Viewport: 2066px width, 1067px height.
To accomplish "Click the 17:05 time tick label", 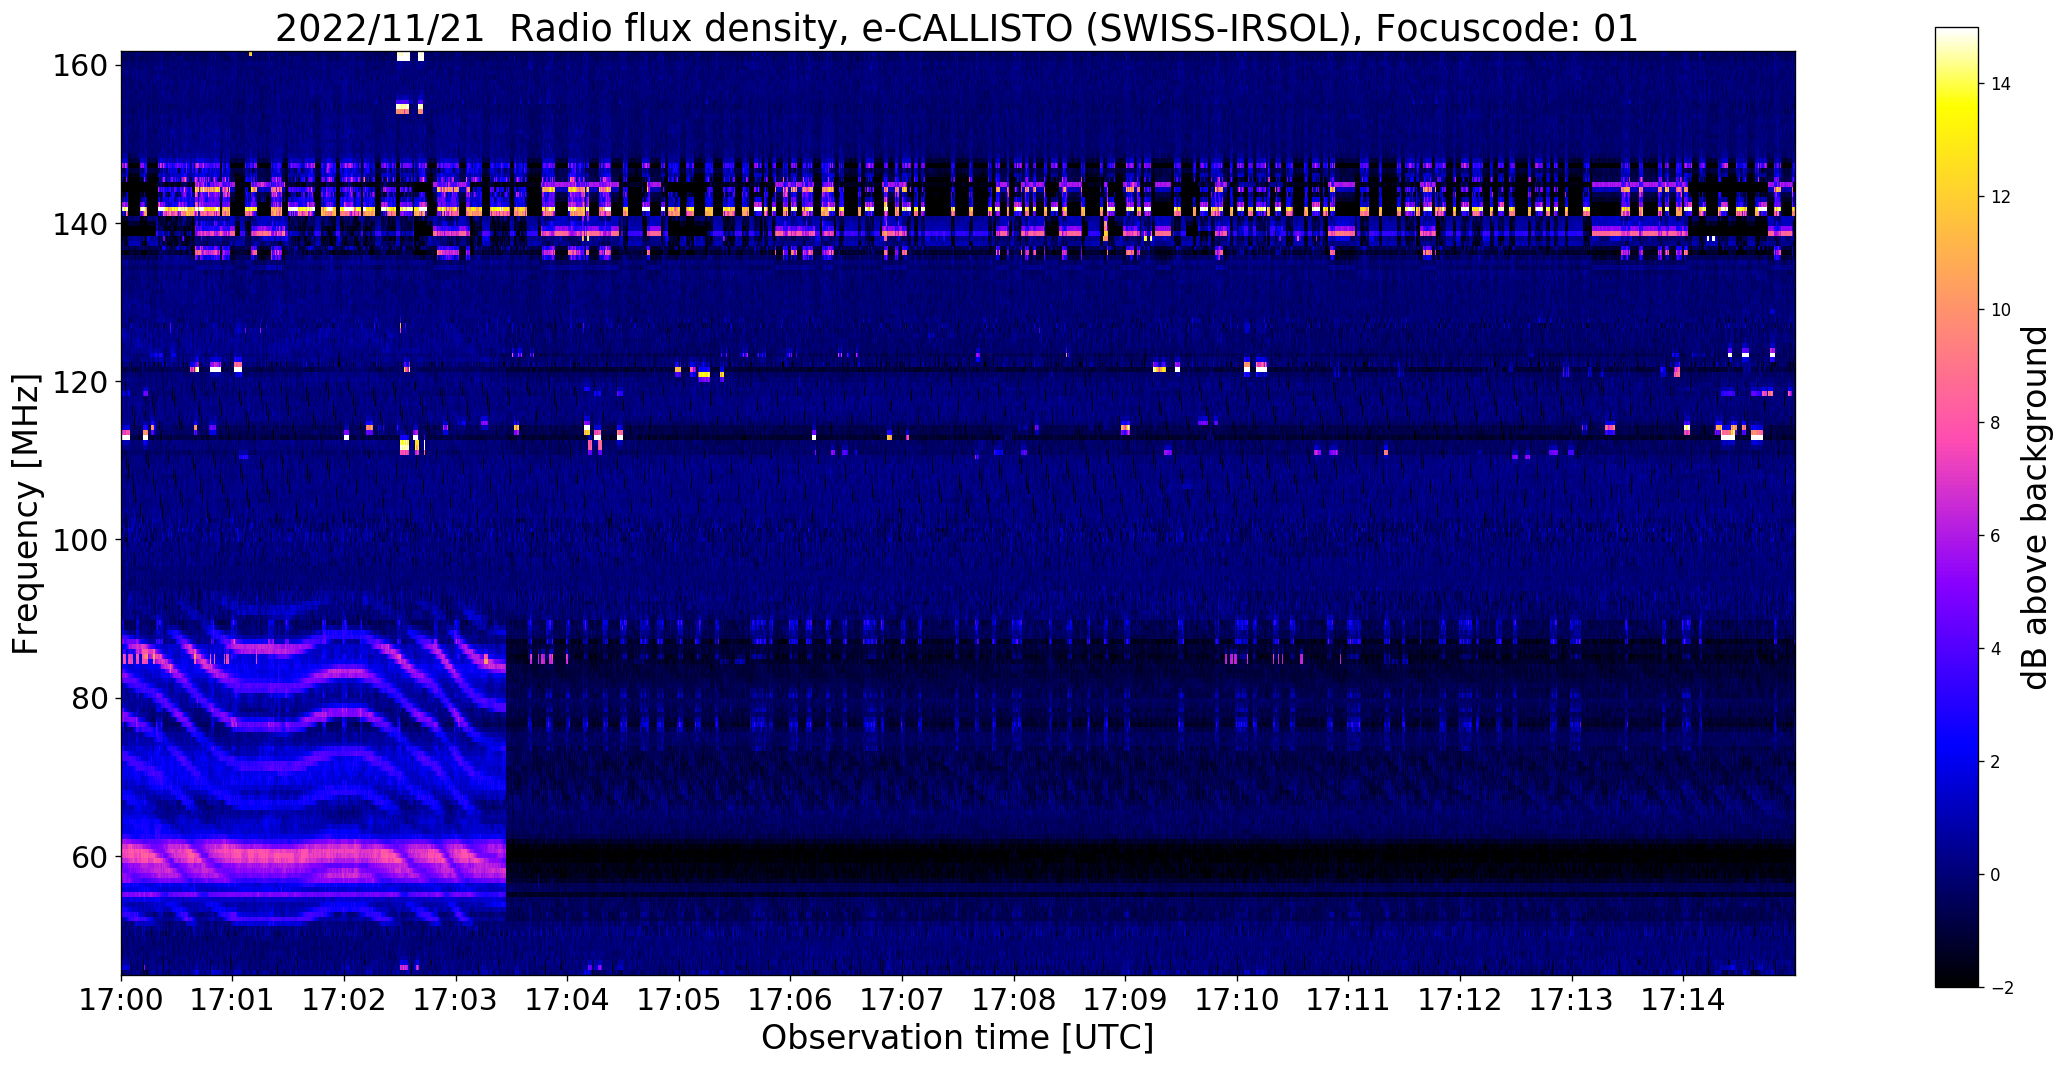I will click(x=680, y=999).
